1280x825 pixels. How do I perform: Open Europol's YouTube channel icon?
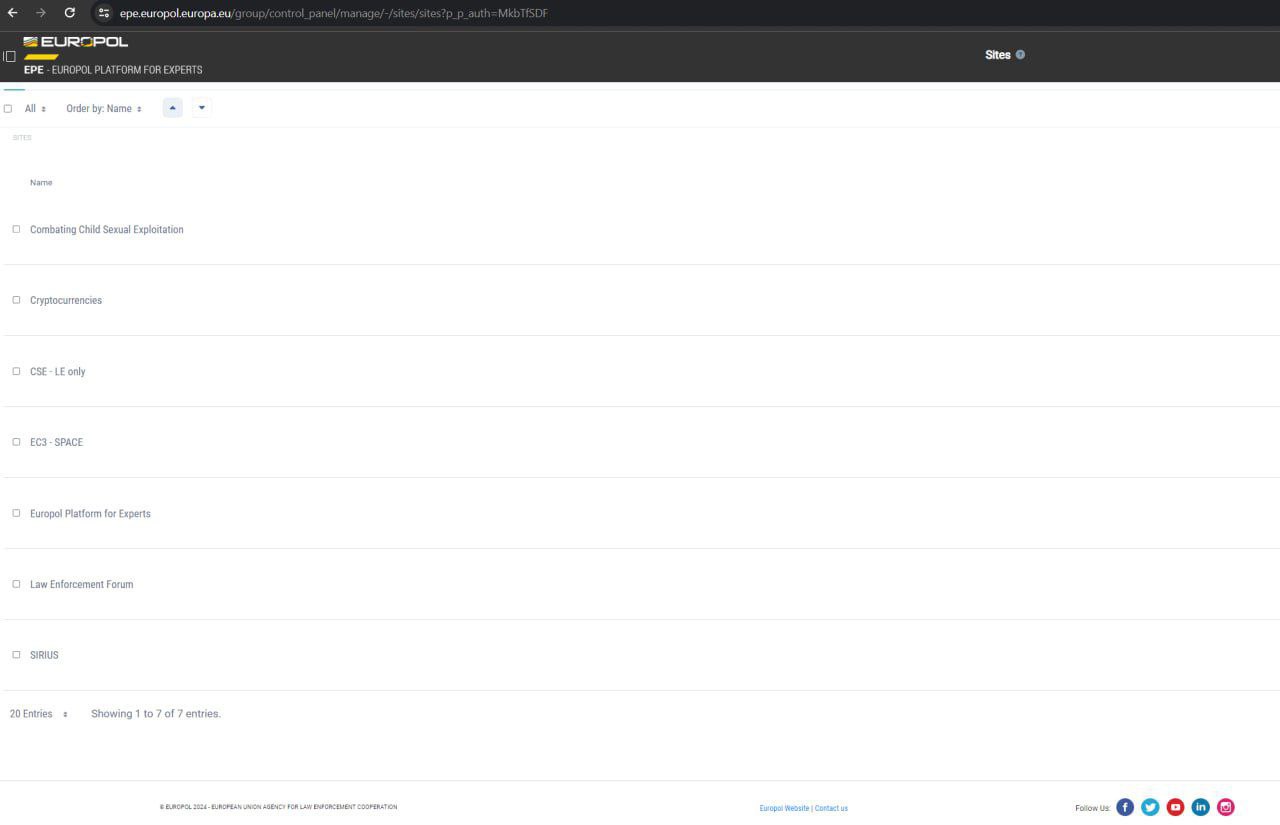tap(1175, 807)
